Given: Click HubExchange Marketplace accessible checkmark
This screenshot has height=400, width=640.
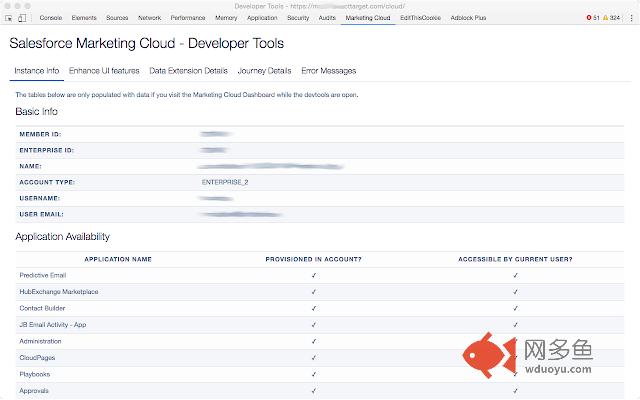Looking at the screenshot, I should (x=516, y=292).
